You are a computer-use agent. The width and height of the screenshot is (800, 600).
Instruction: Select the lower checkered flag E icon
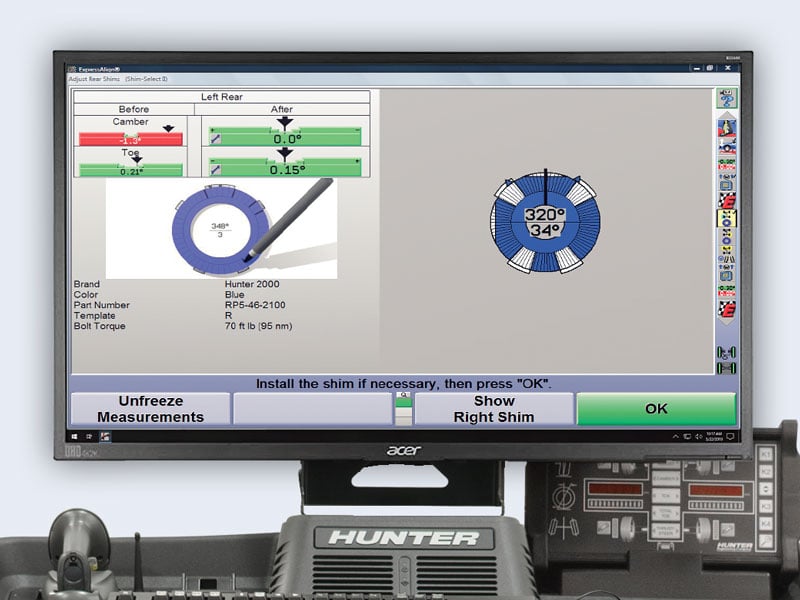click(x=727, y=309)
